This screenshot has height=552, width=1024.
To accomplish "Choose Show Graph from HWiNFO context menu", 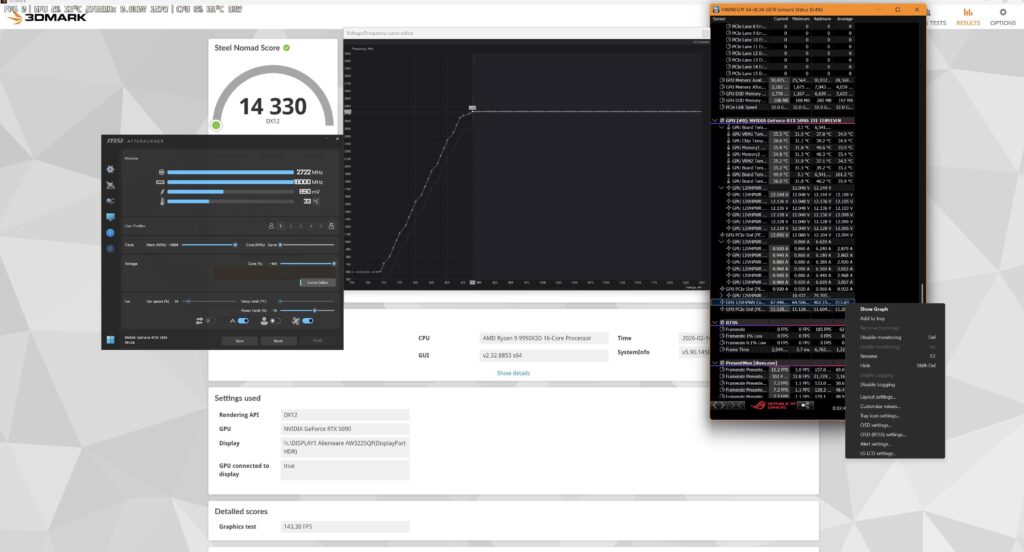I will [895, 309].
